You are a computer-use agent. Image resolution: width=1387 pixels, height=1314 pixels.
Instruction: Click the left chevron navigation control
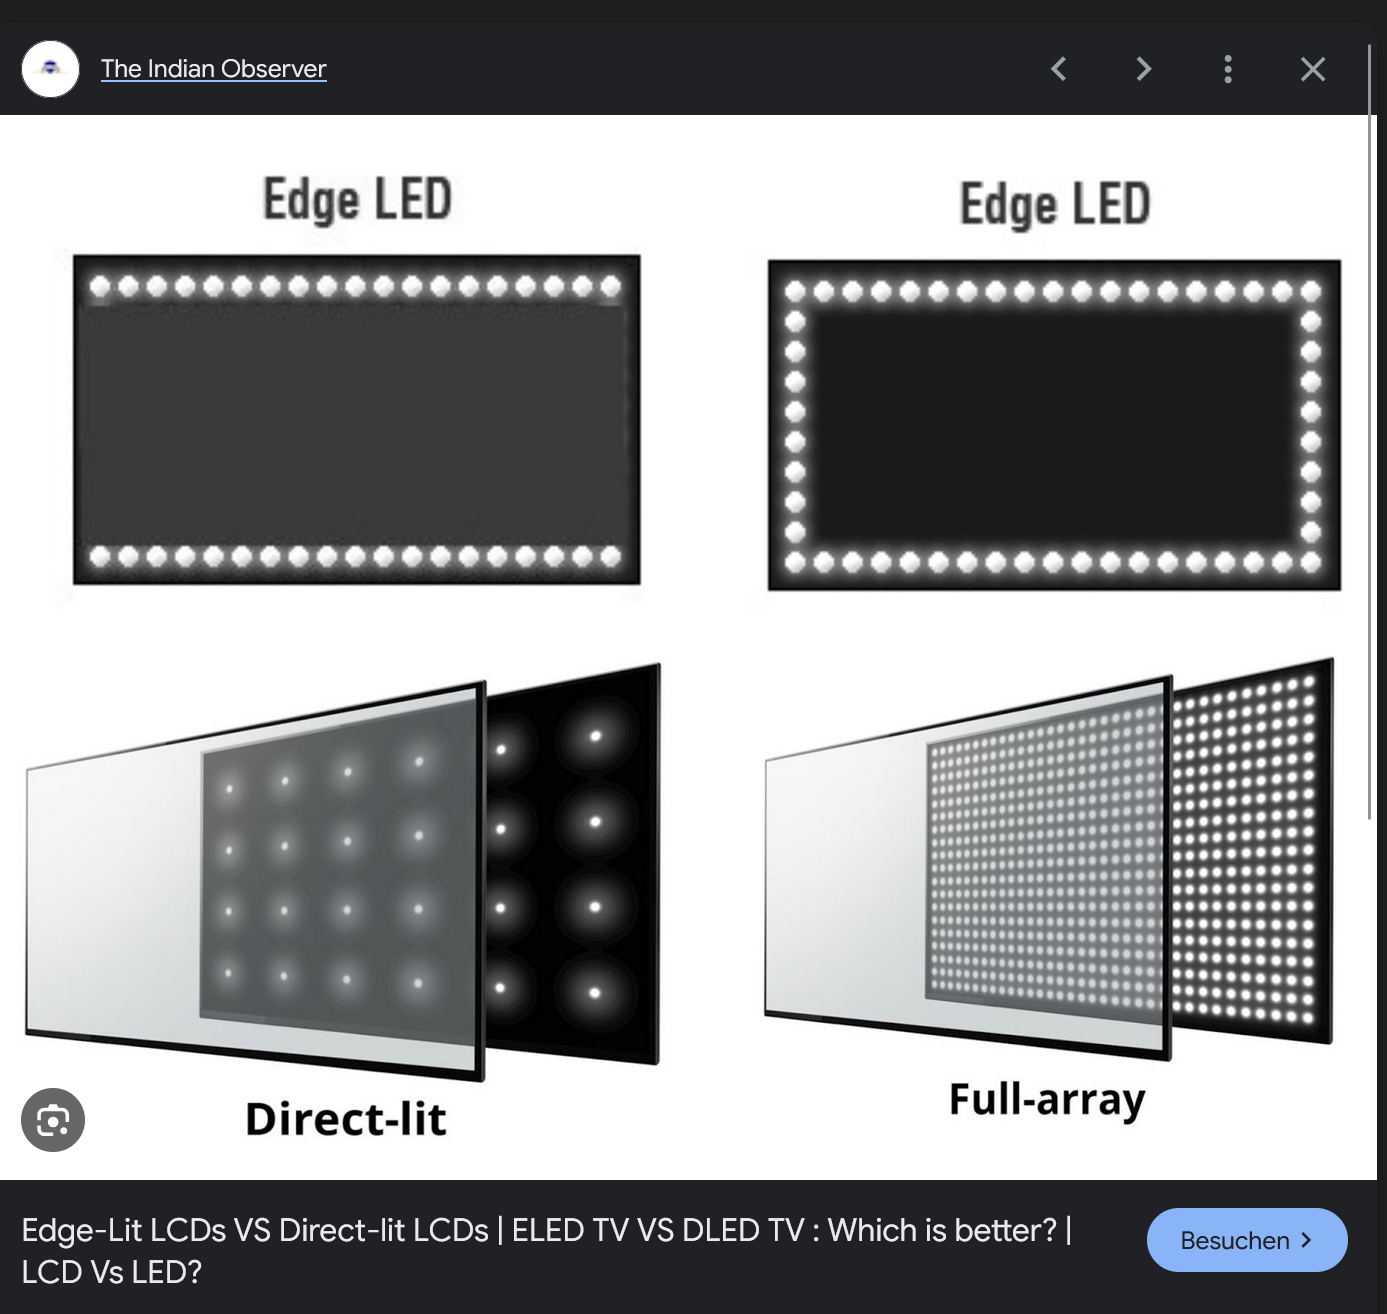[1057, 69]
